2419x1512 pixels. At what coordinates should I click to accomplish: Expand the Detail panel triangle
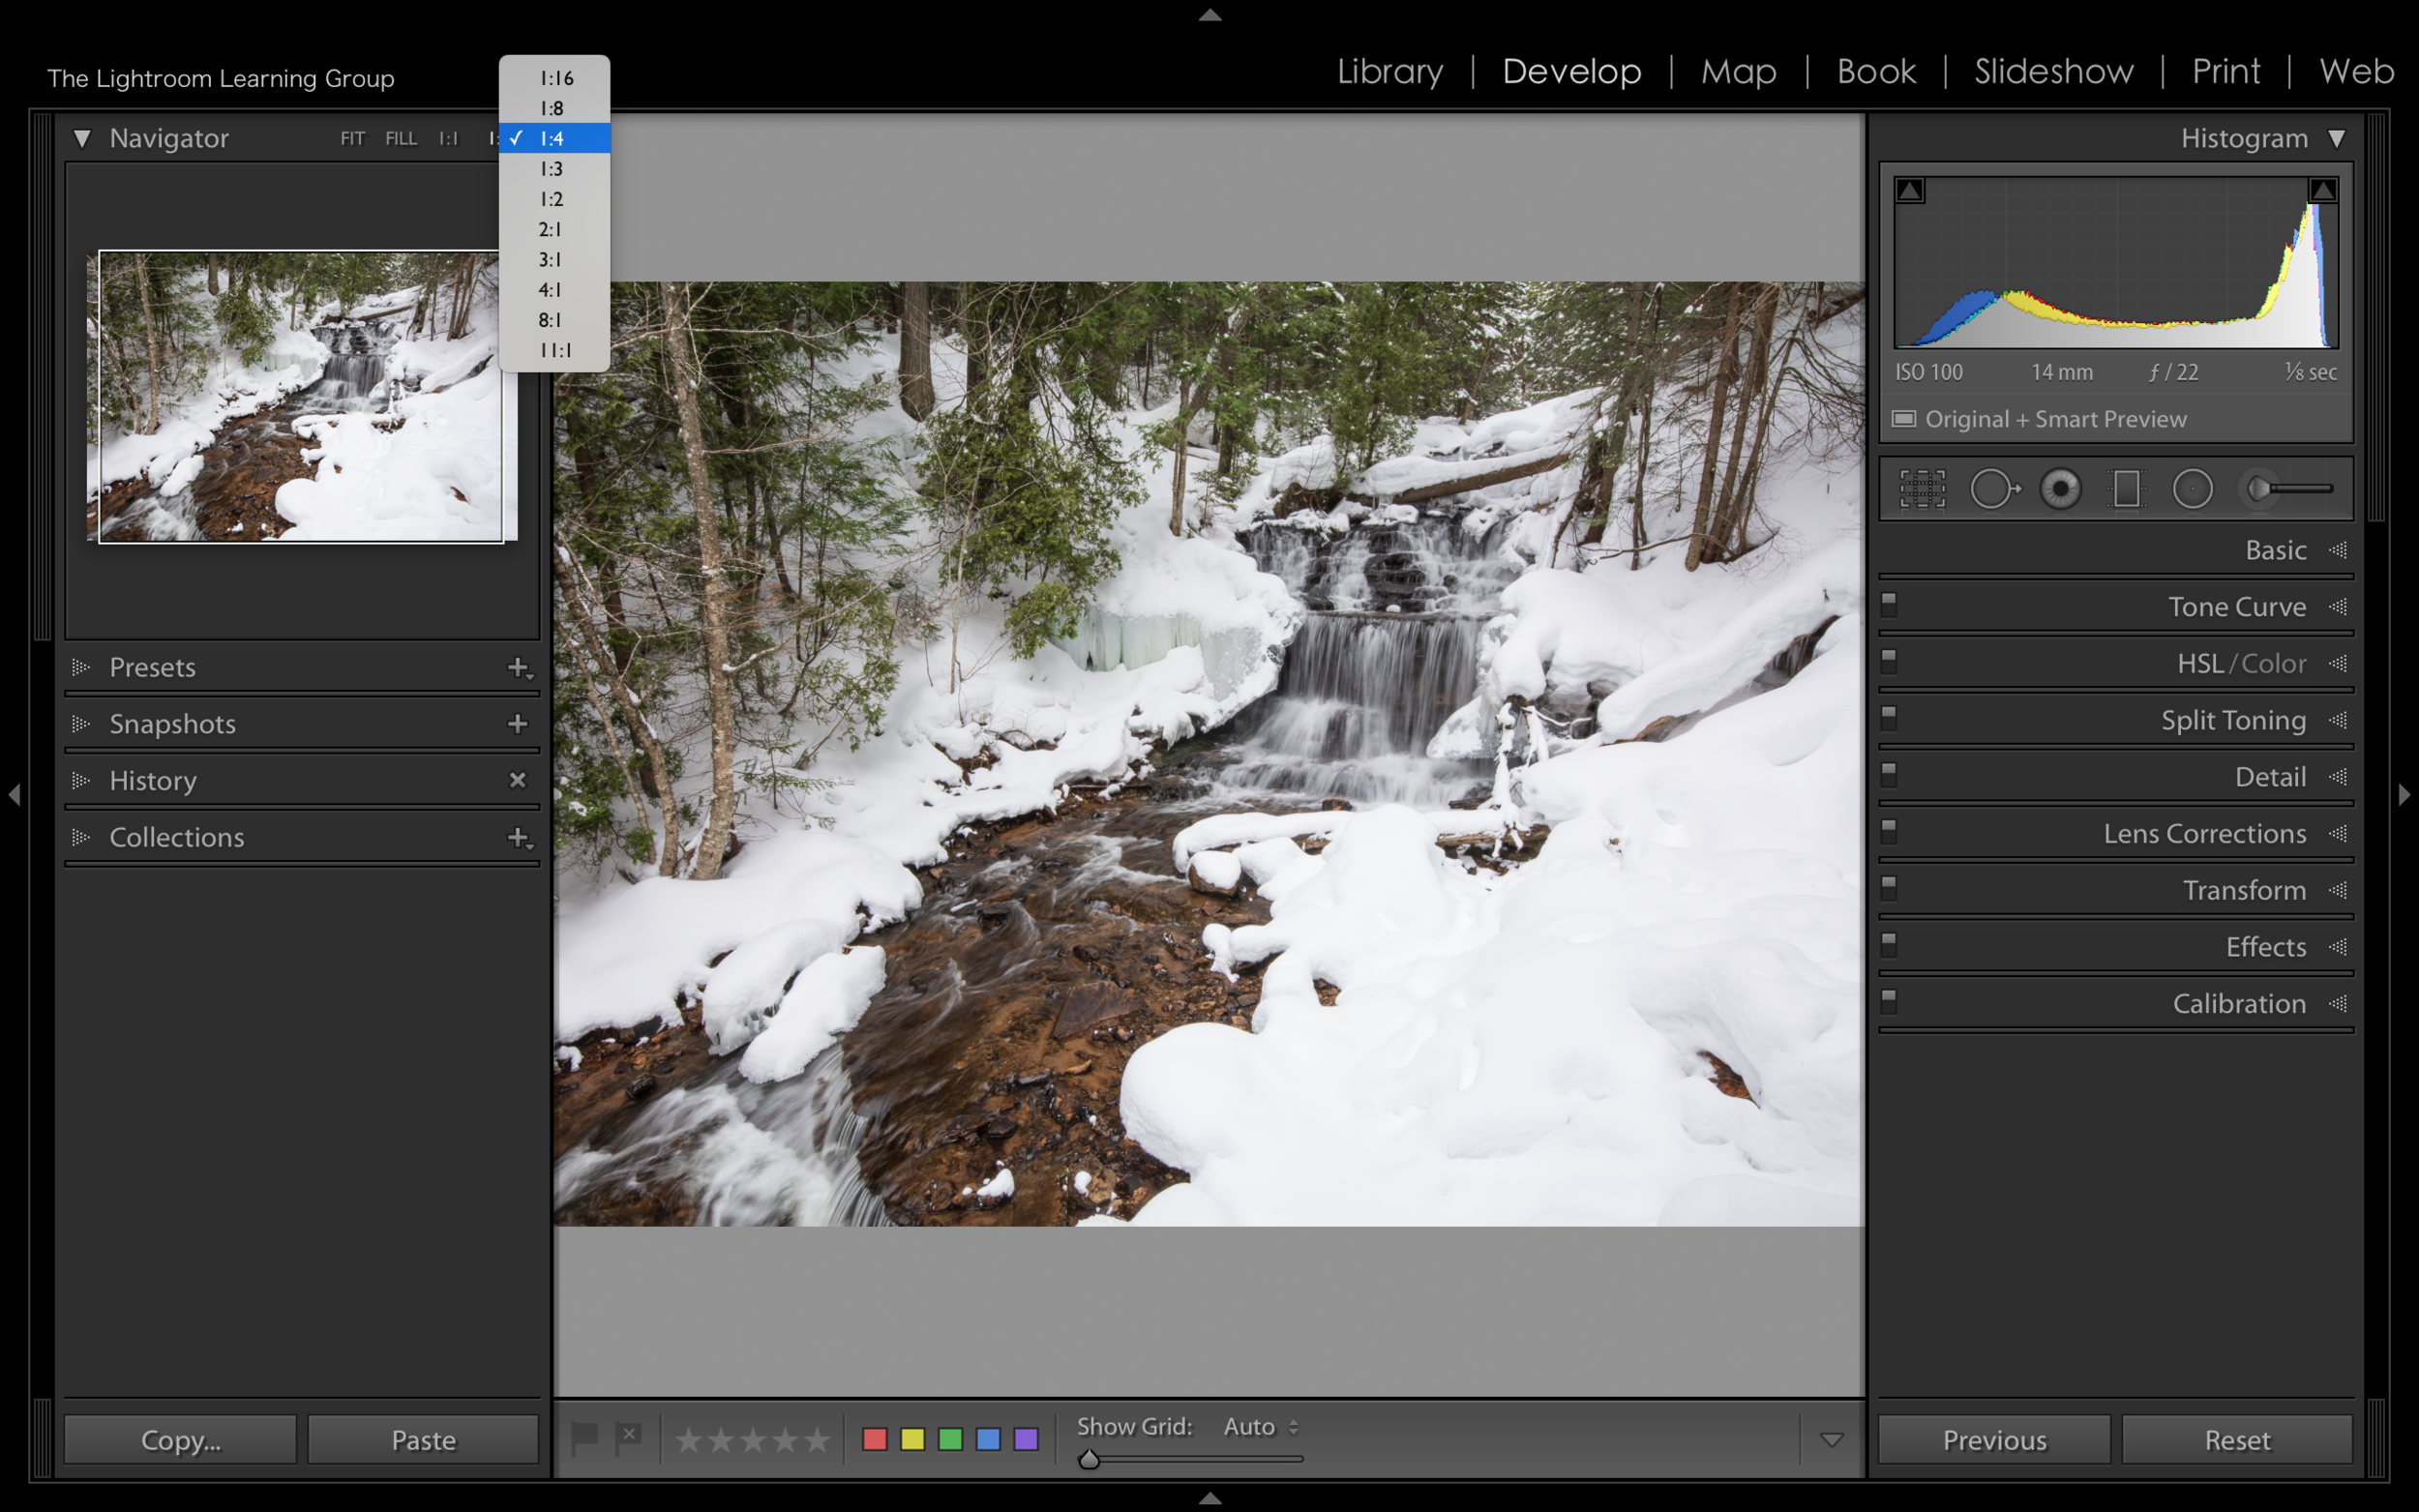pos(2338,777)
